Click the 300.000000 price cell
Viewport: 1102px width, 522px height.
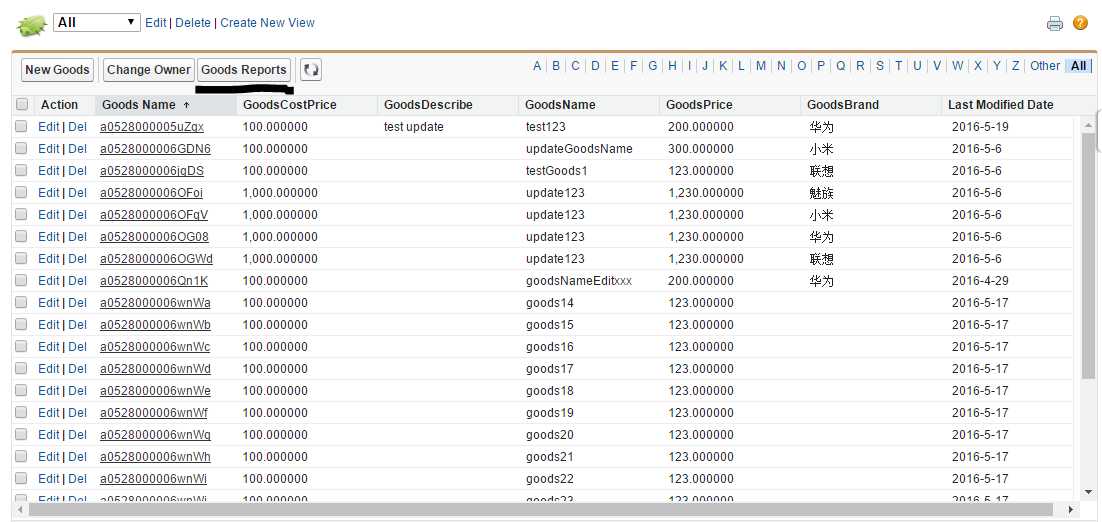coord(701,149)
